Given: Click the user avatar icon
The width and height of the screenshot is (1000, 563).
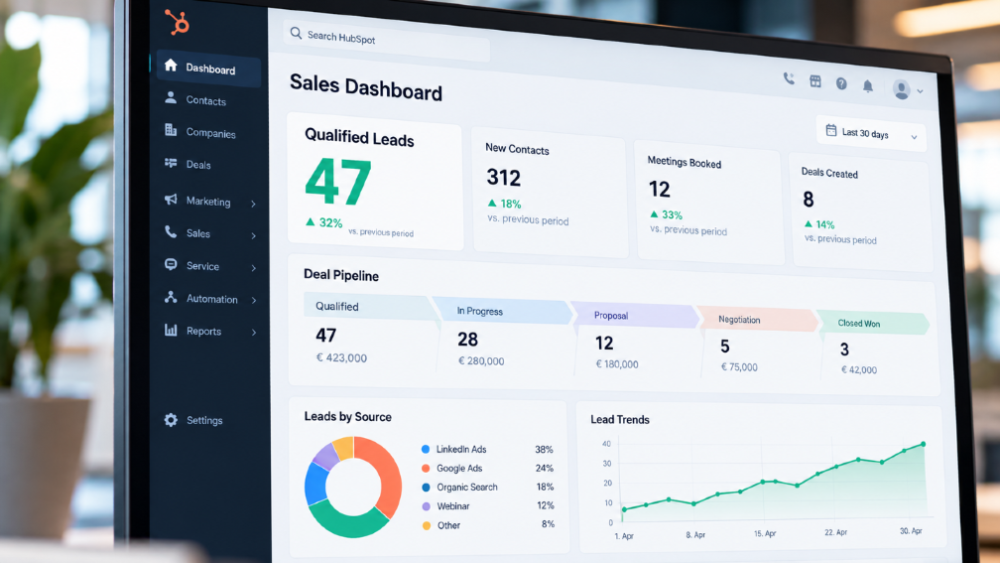Looking at the screenshot, I should 901,89.
